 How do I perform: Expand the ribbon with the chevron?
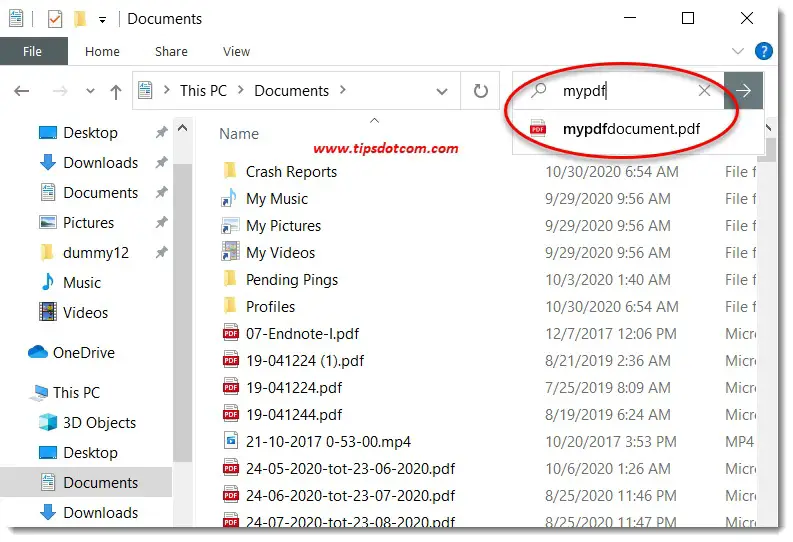(737, 51)
